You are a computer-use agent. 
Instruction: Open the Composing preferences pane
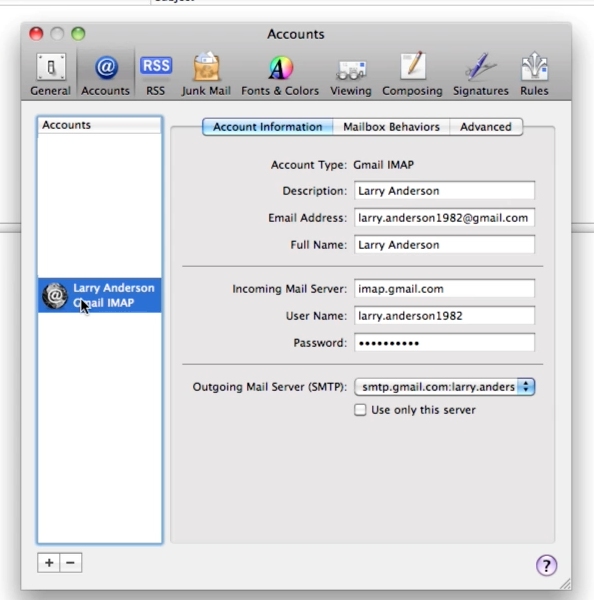point(412,75)
